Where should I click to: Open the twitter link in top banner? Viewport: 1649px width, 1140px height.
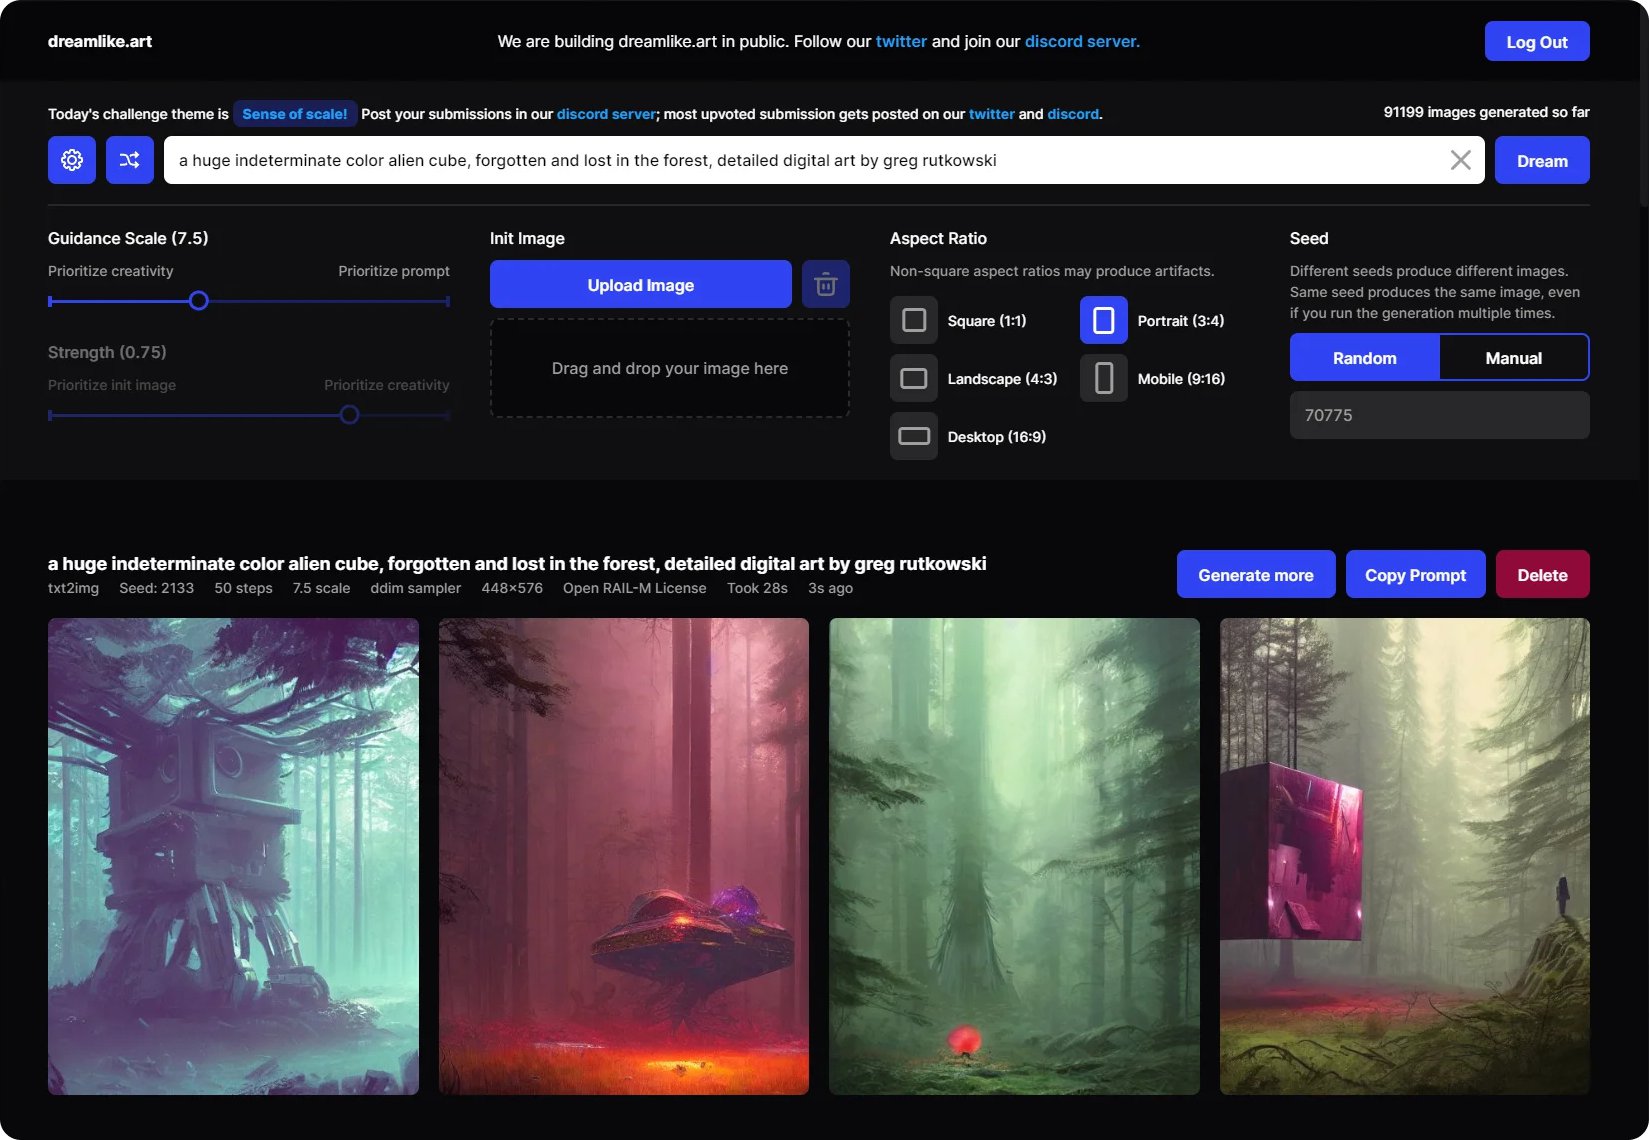pyautogui.click(x=901, y=42)
